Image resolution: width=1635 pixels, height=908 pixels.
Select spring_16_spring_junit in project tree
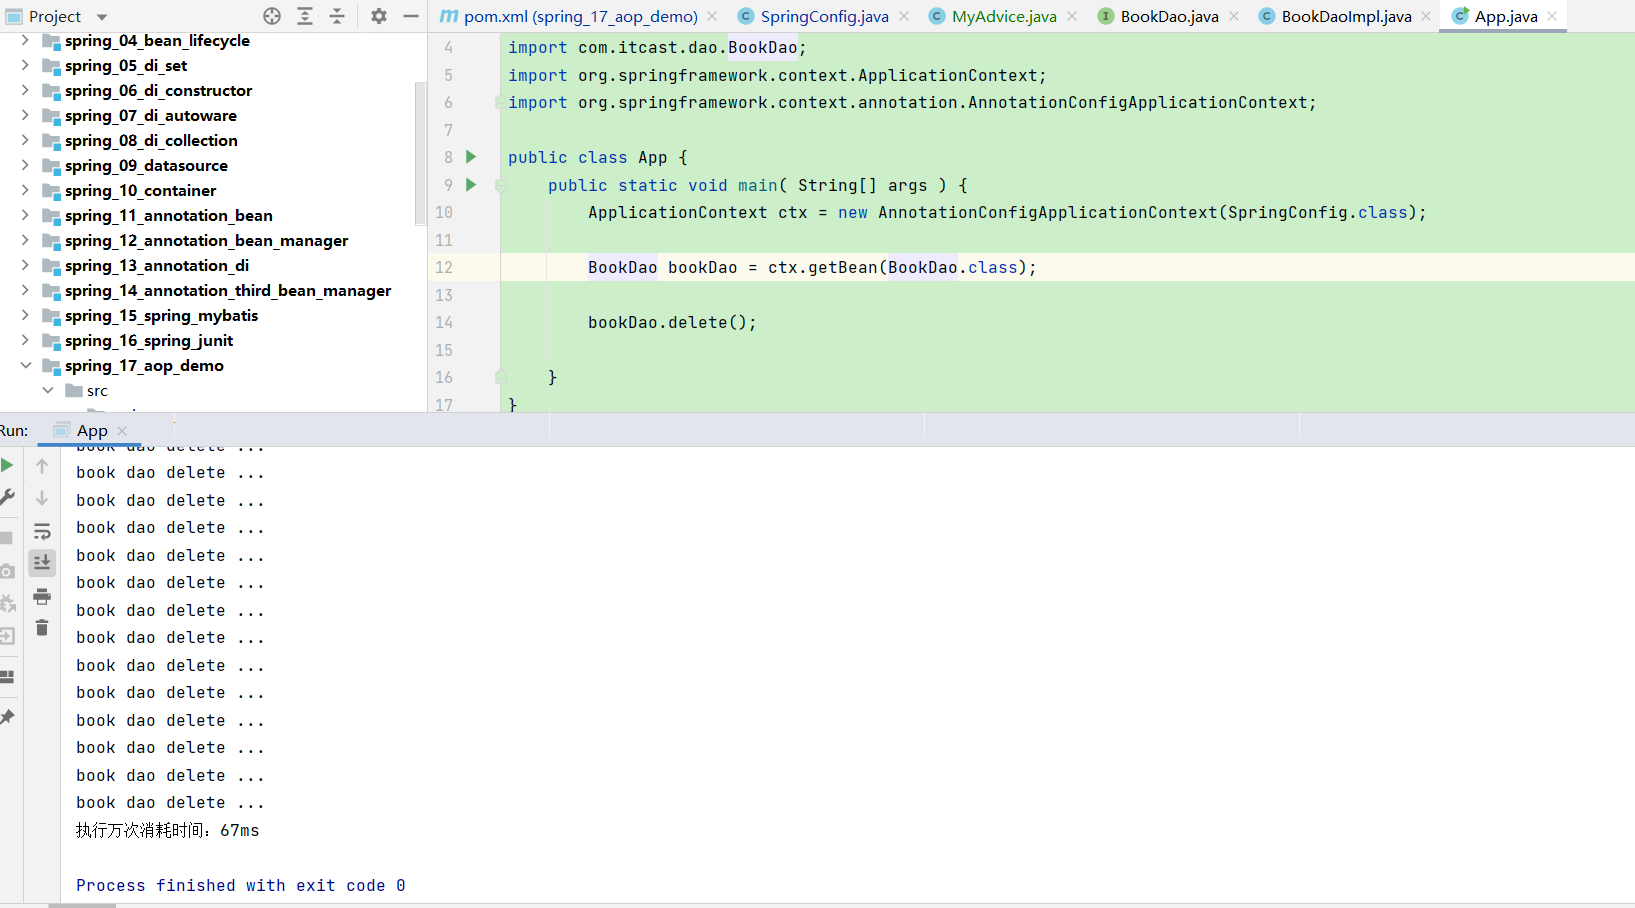point(149,340)
